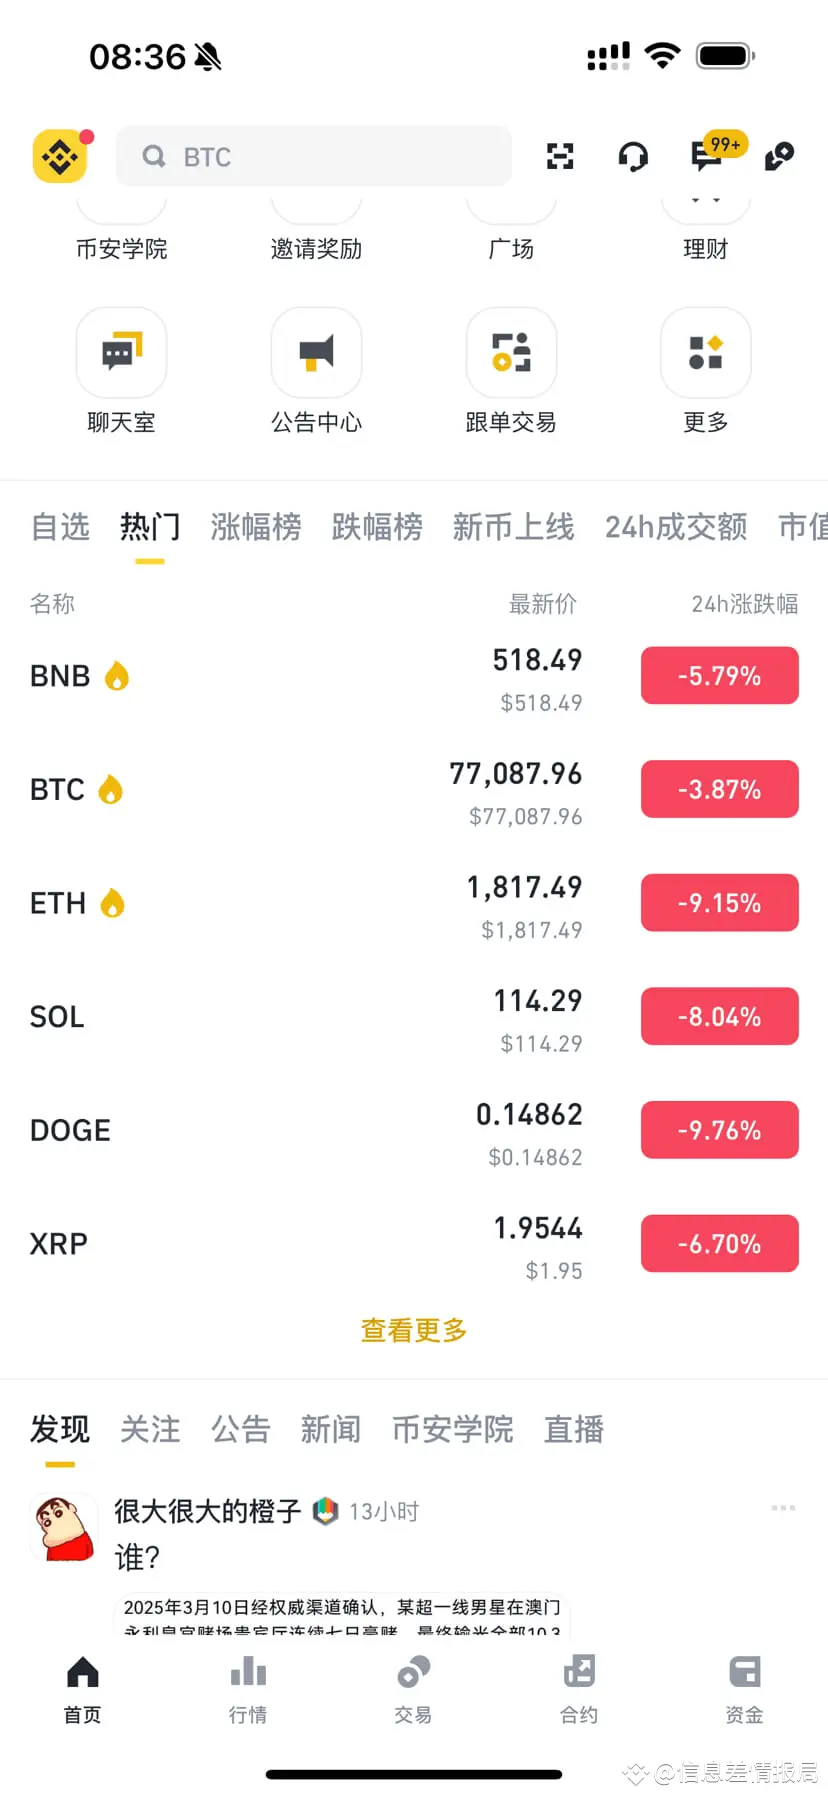Screen dimensions: 828x1795
Task: Open 跟单交易 copy trading icon
Action: point(511,352)
